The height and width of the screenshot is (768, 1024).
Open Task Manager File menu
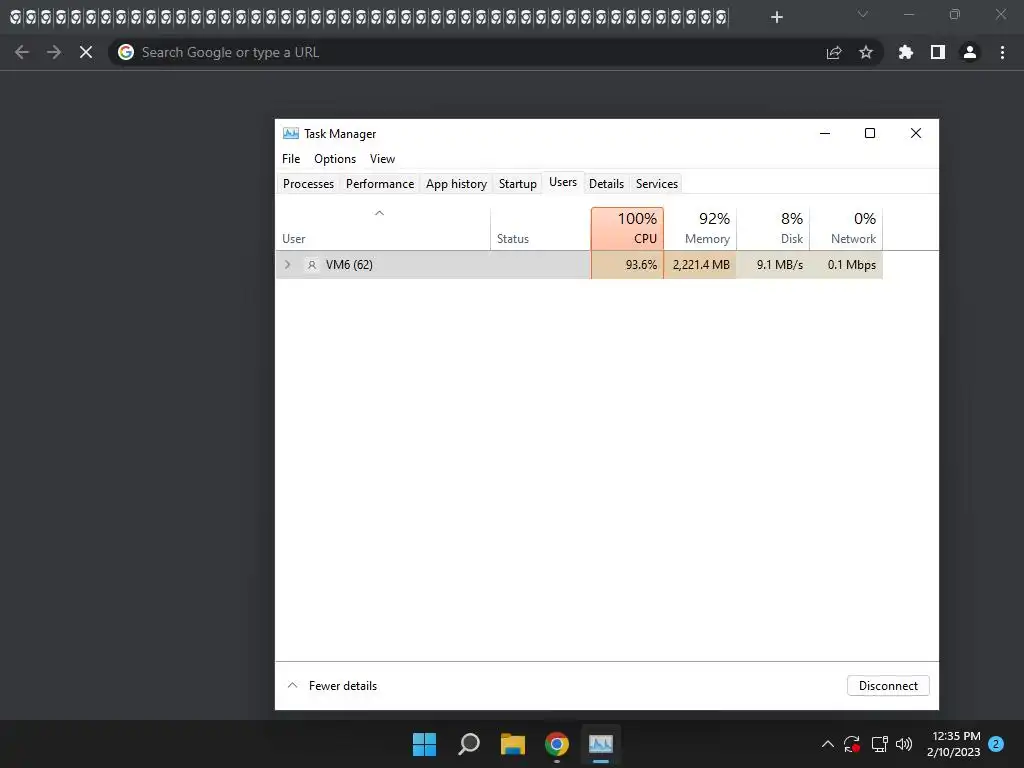click(x=291, y=159)
